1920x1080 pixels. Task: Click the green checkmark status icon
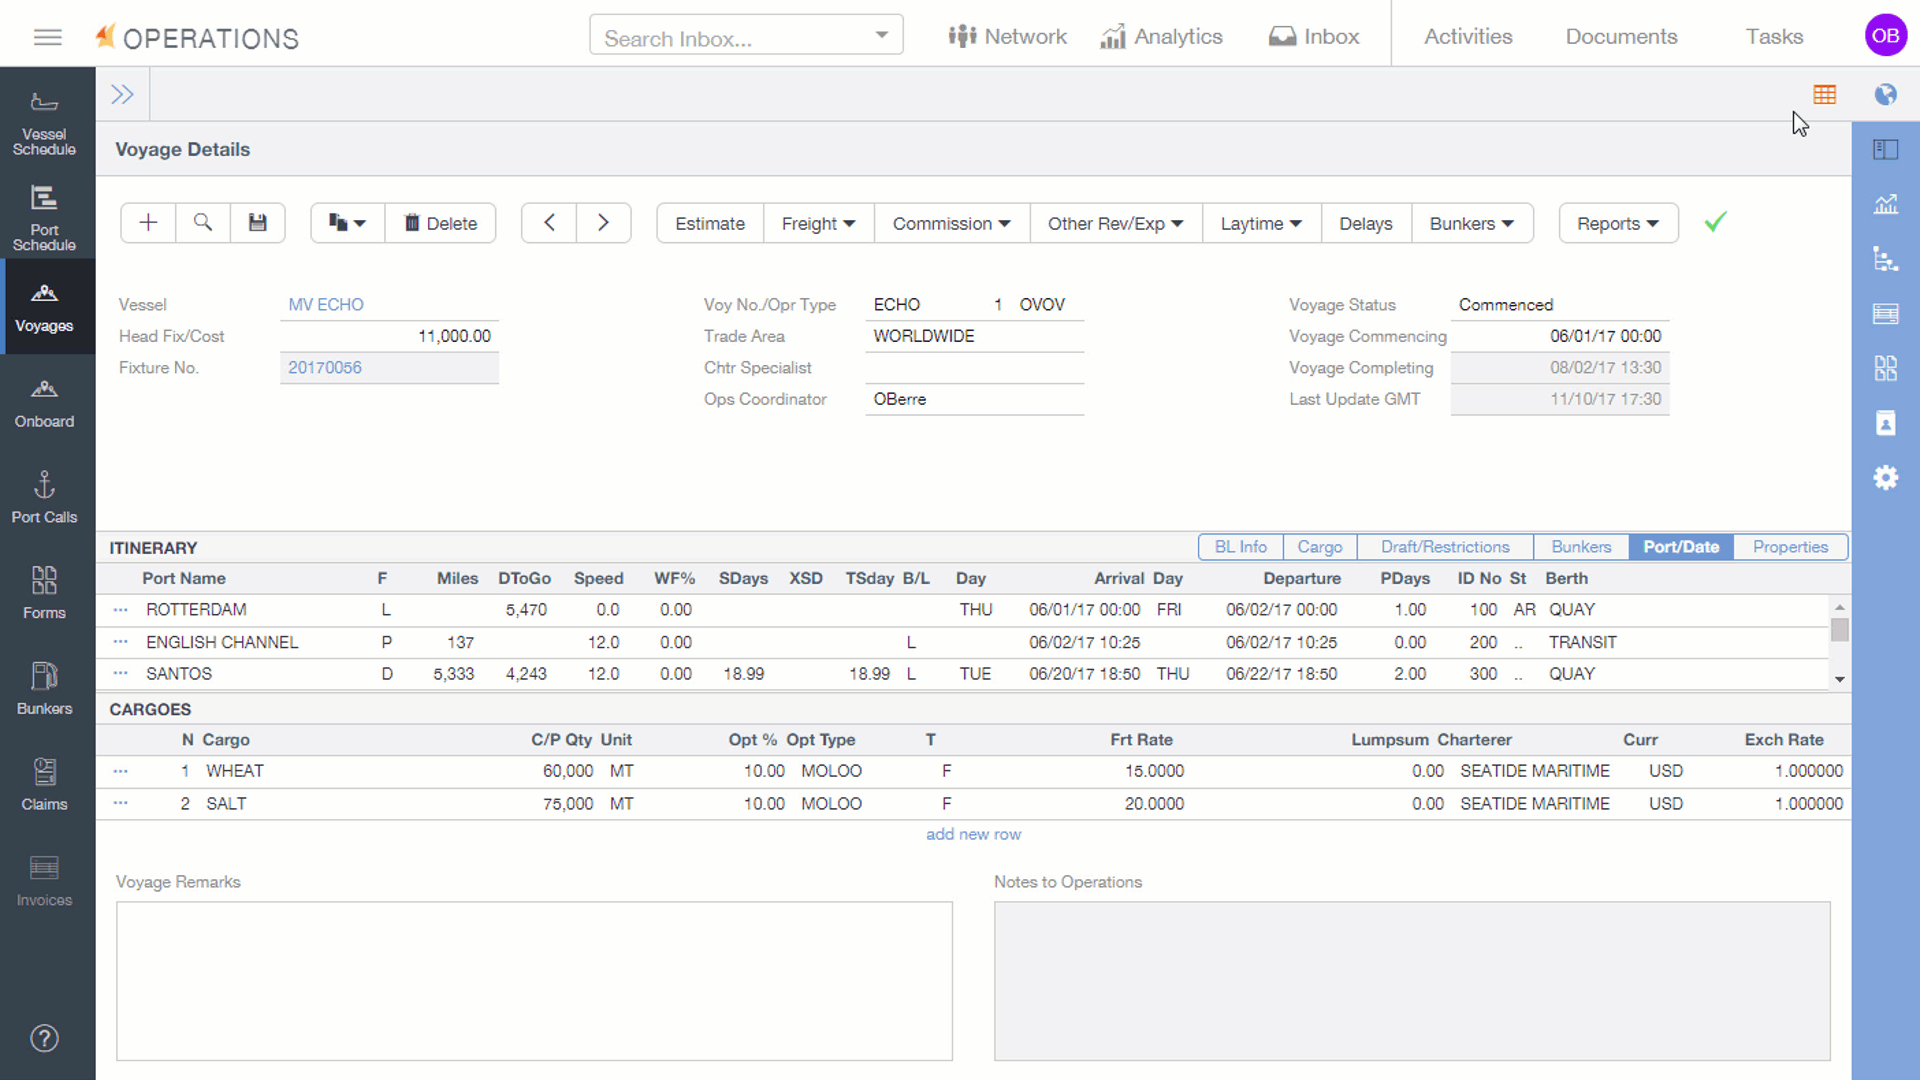(1715, 222)
